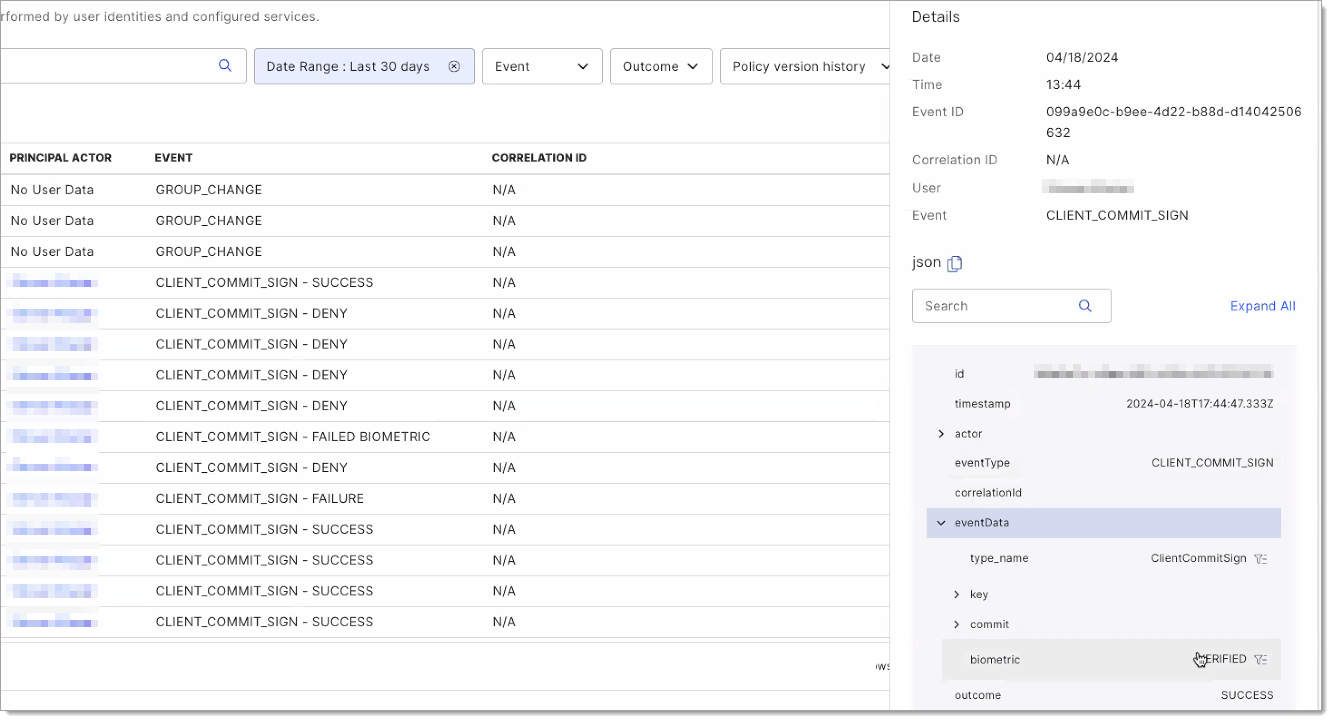Open the Policy version history dropdown

pyautogui.click(x=805, y=67)
